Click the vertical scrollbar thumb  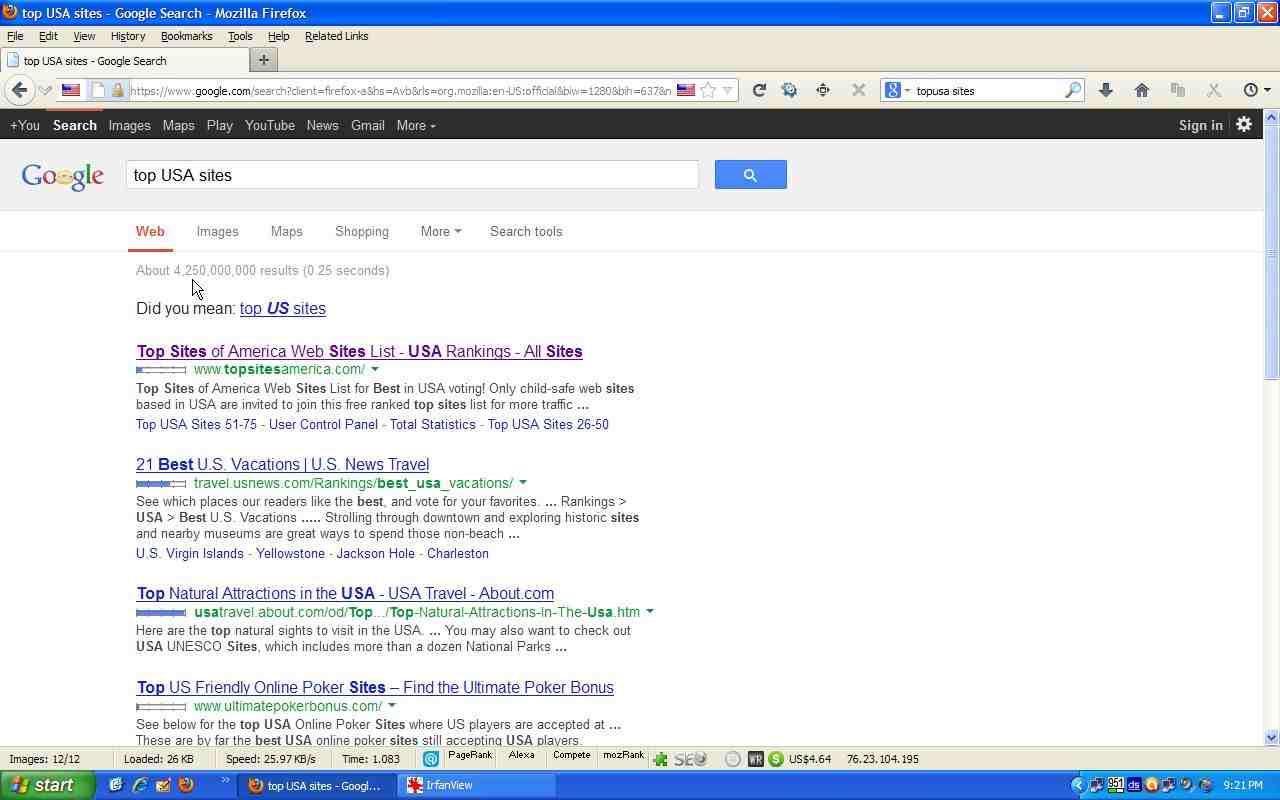click(1272, 255)
